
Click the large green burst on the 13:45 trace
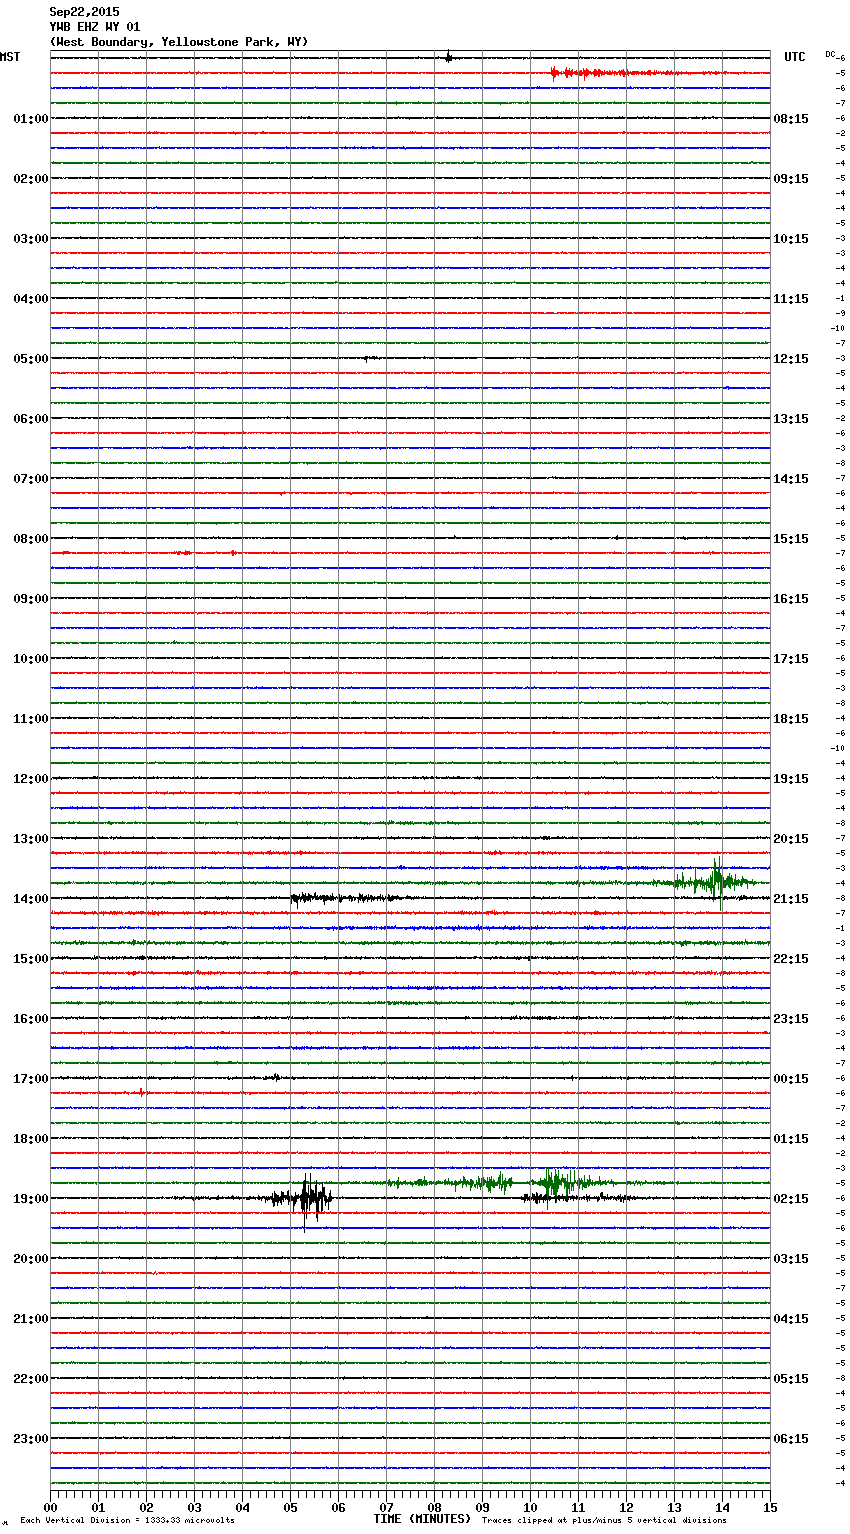point(713,882)
